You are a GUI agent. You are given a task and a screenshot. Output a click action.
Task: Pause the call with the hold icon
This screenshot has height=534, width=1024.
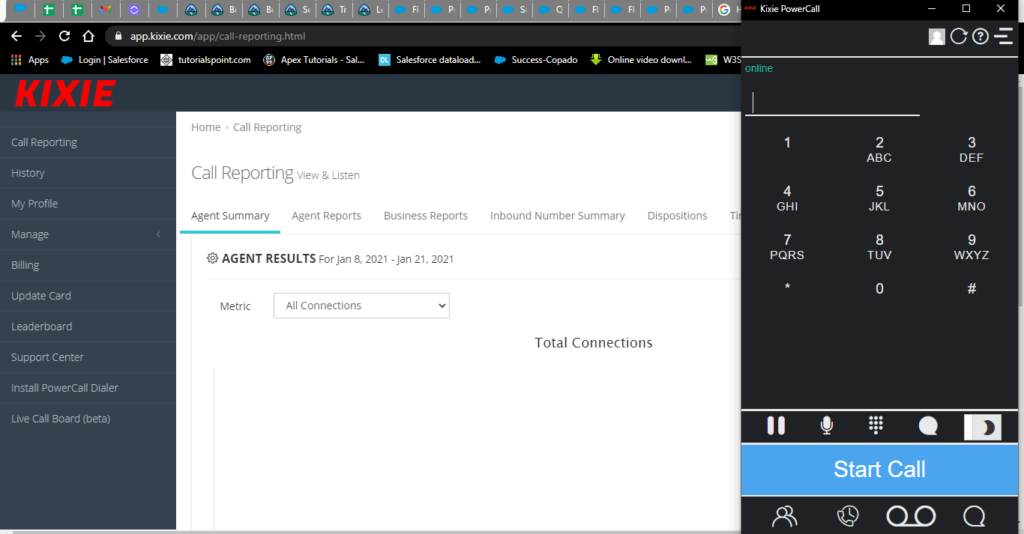pos(776,426)
